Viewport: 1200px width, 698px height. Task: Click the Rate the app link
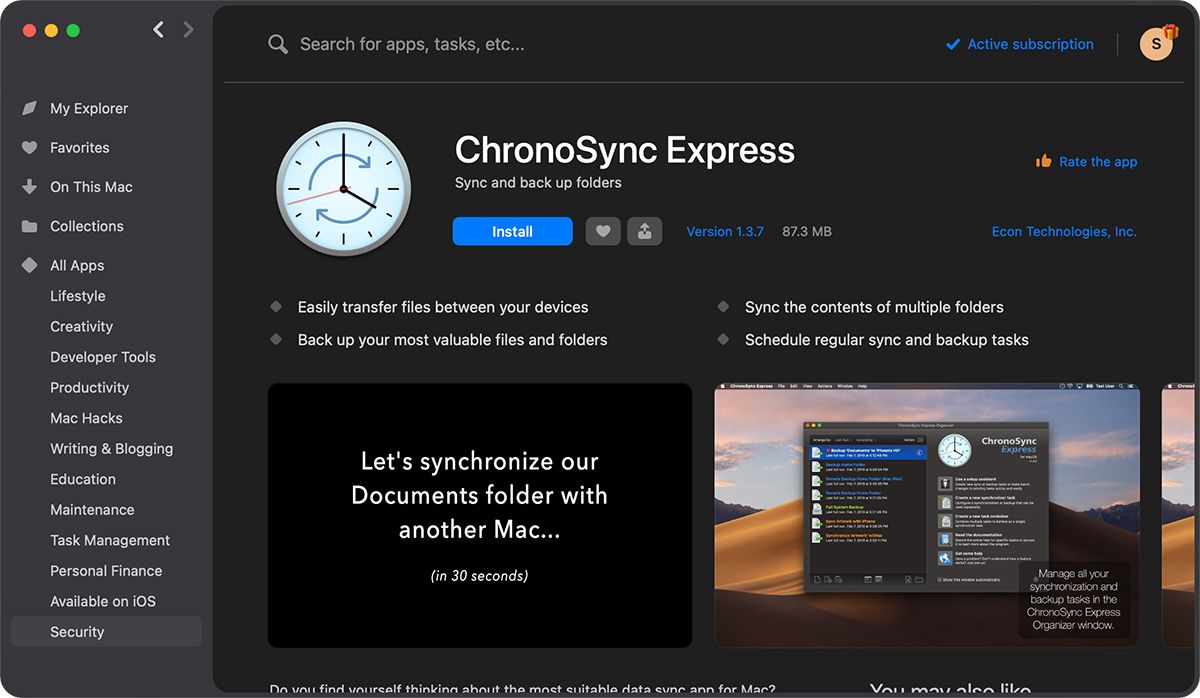pyautogui.click(x=1098, y=161)
